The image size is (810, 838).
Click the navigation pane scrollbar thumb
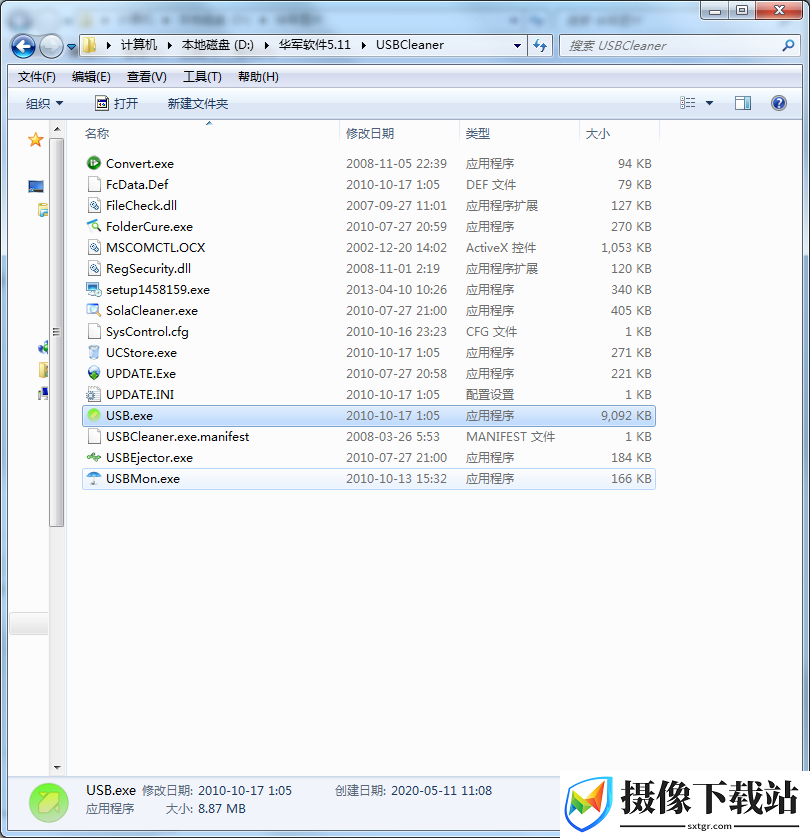[57, 332]
